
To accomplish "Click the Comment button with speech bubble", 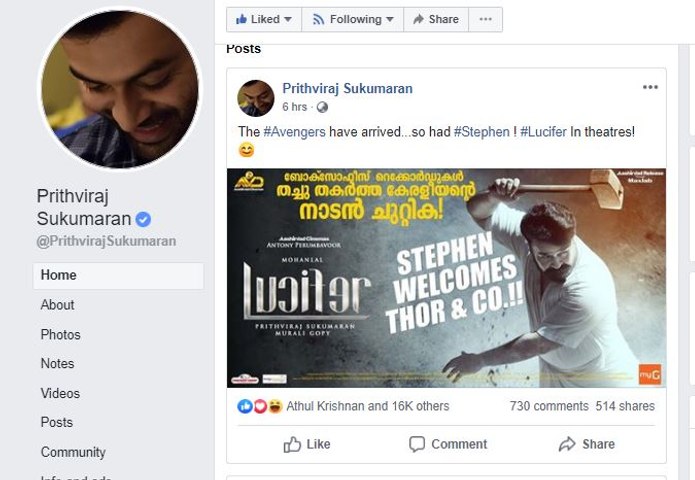I will [x=447, y=444].
